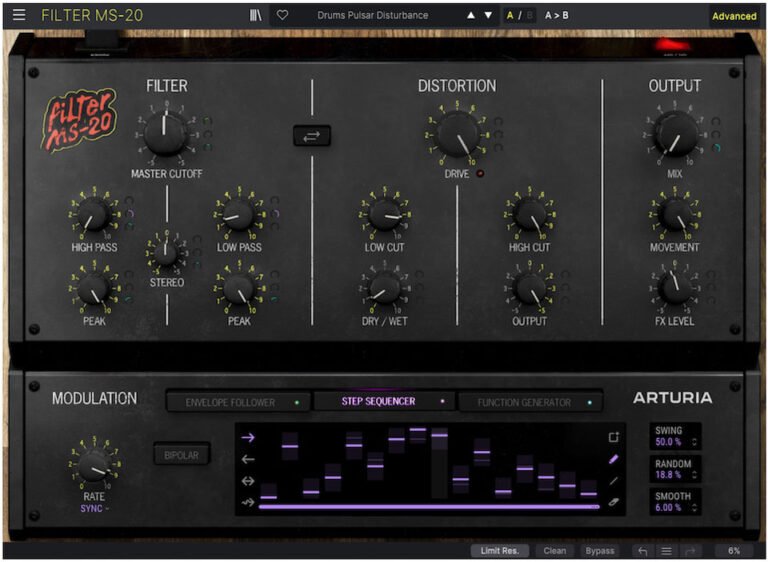The image size is (768, 562).
Task: Click the sequencer length bar
Action: point(429,507)
